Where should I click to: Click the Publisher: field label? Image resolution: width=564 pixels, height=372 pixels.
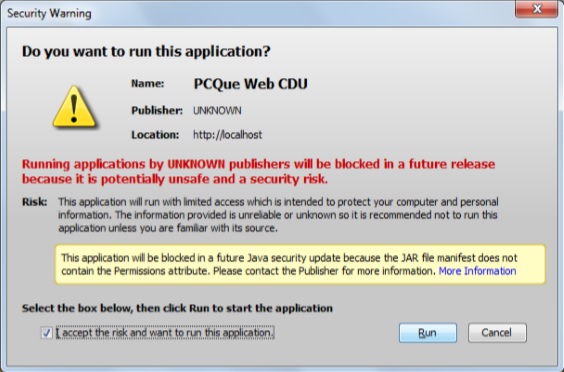tap(157, 110)
